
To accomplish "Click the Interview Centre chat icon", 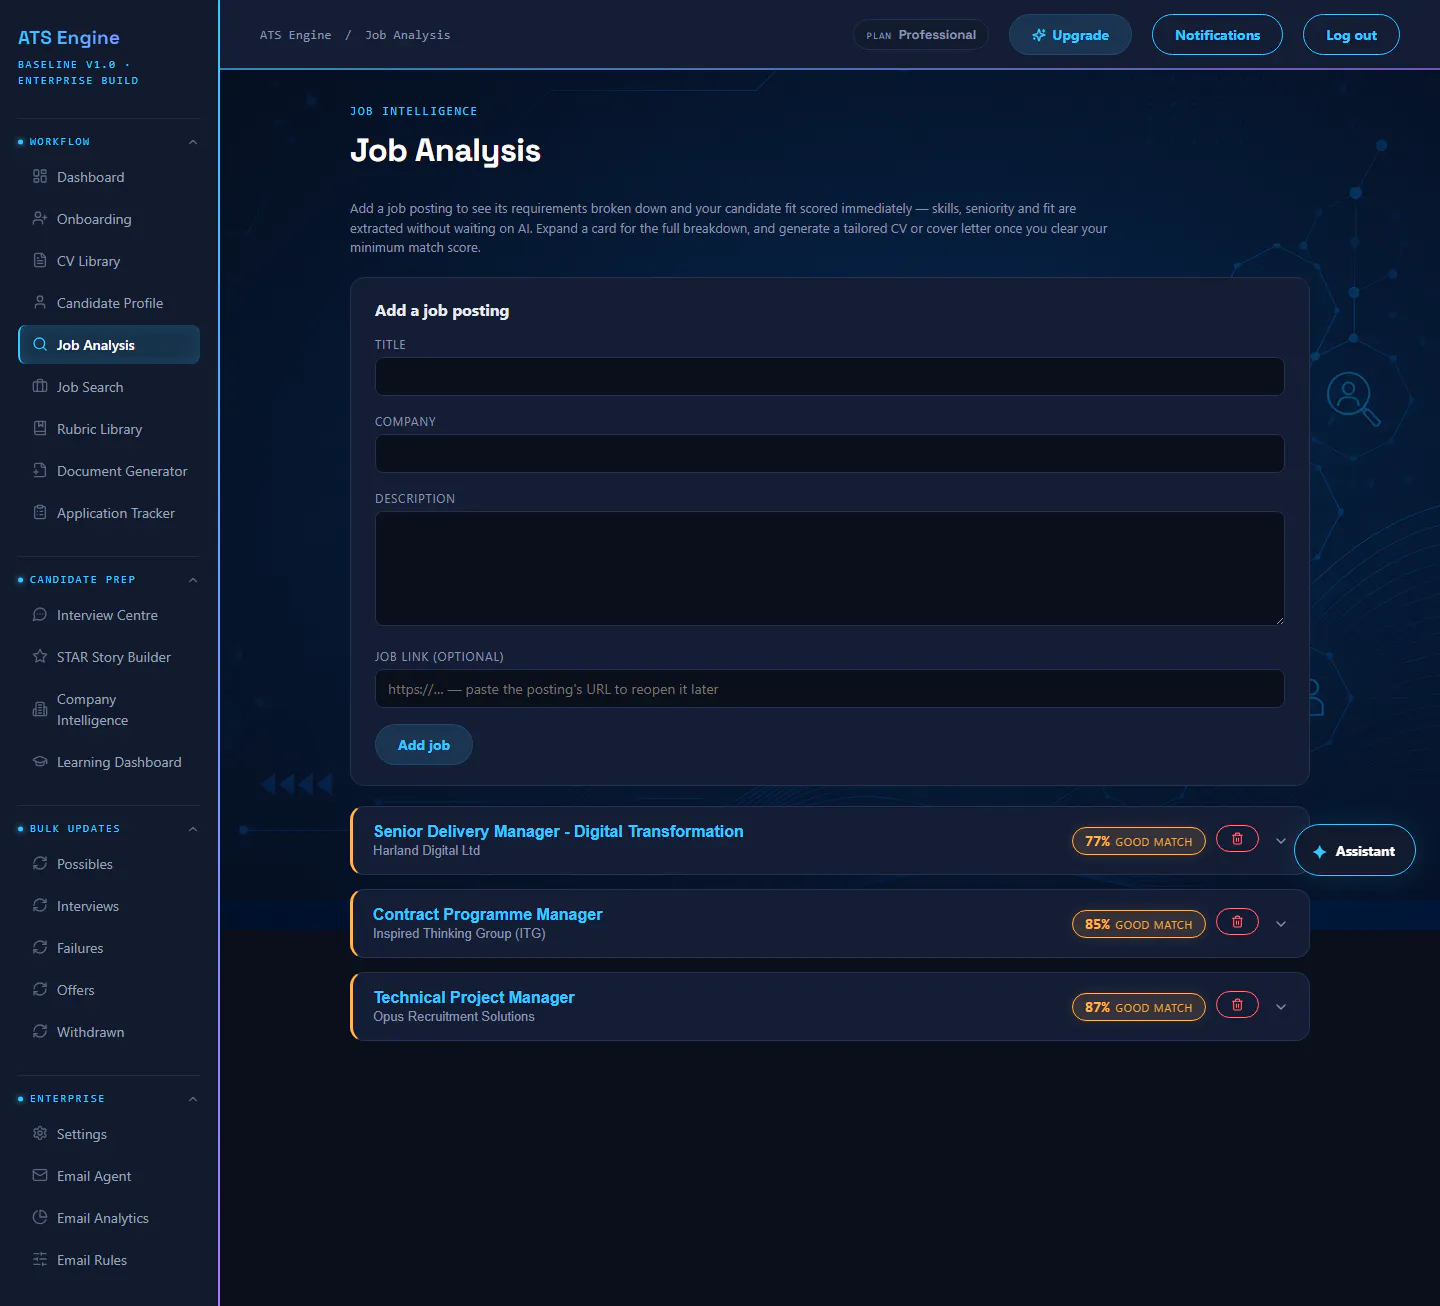I will pyautogui.click(x=40, y=614).
